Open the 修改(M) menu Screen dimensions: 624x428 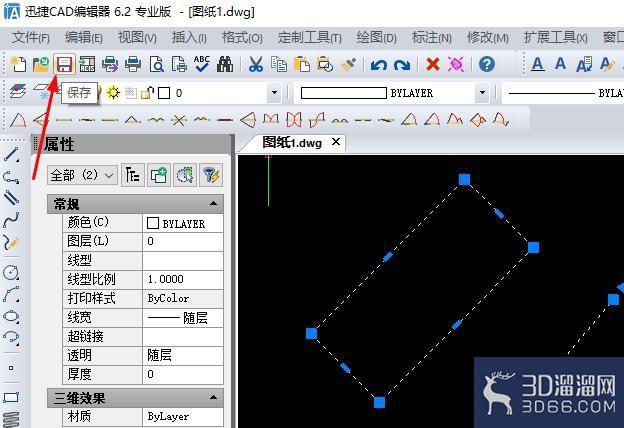coord(488,38)
